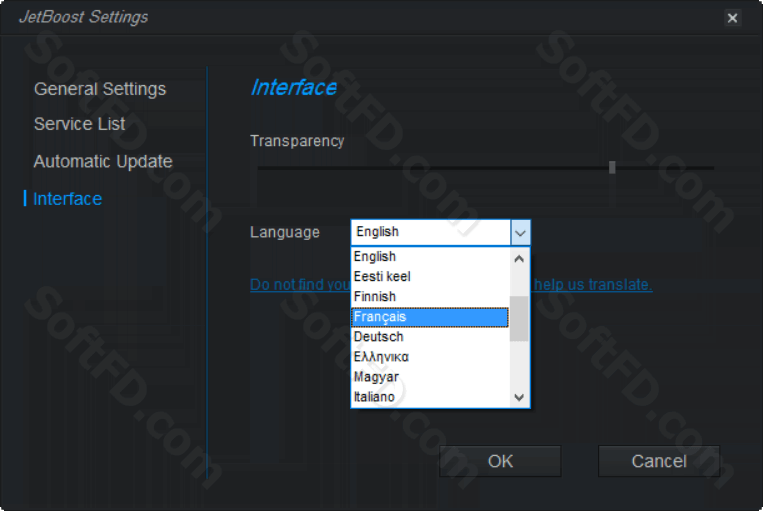Click the Language combo box field showing English

(431, 232)
